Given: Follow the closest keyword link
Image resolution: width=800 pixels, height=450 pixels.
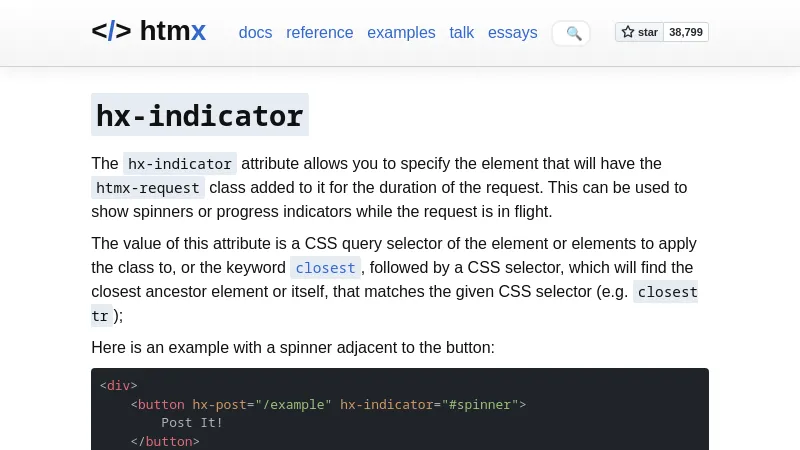Looking at the screenshot, I should (325, 268).
